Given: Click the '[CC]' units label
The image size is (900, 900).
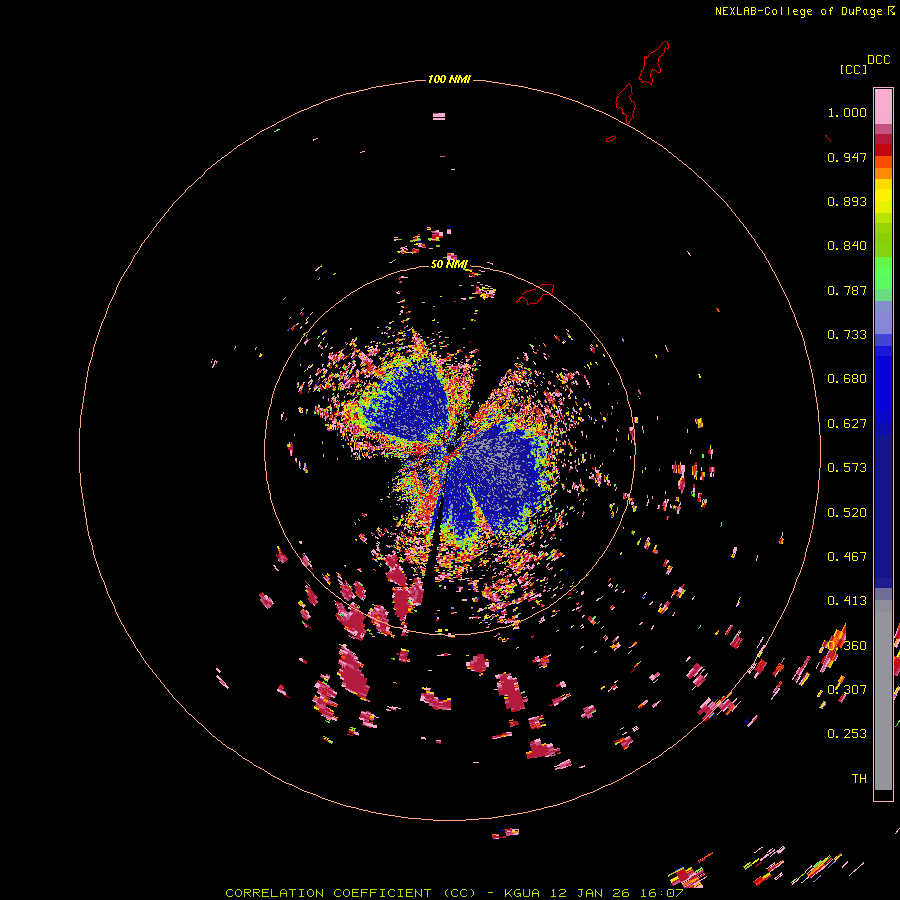Looking at the screenshot, I should (x=854, y=69).
